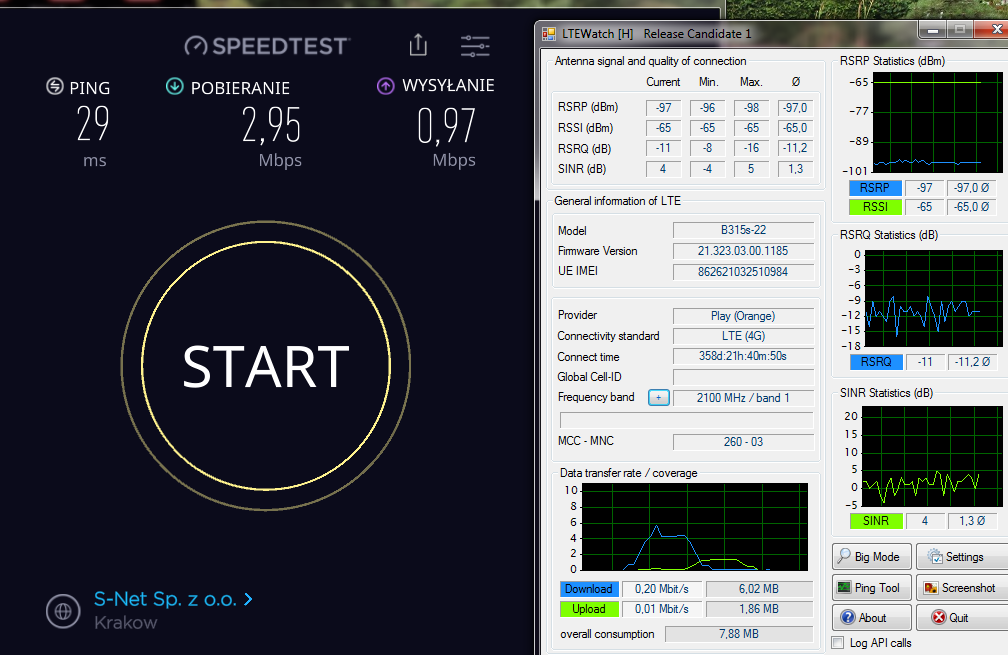Click the globe icon next to S-Net server
This screenshot has width=1008, height=655.
[63, 611]
